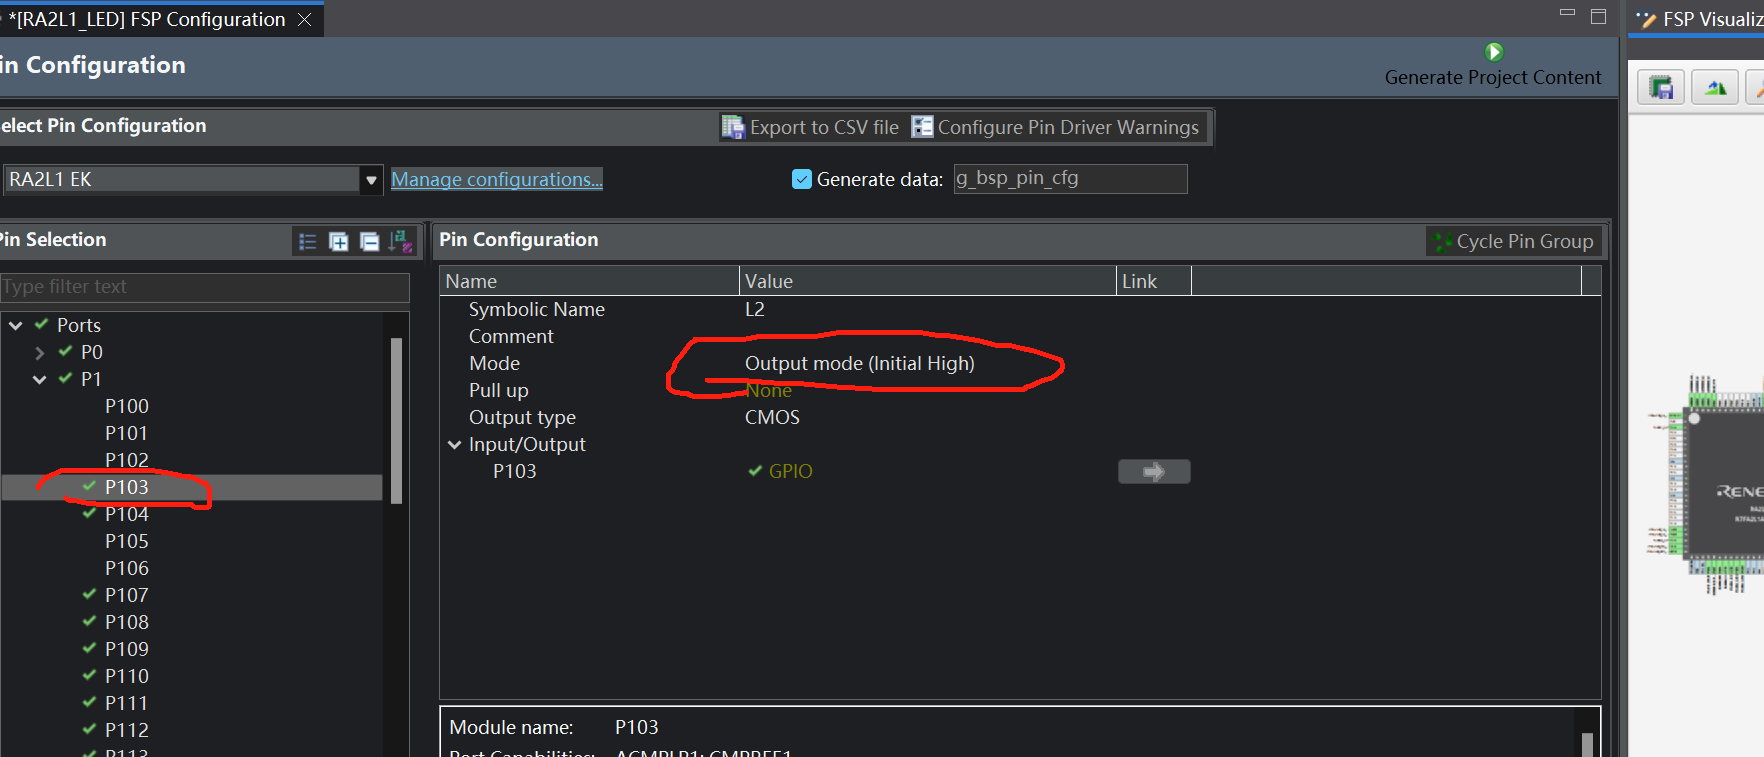Select pin P100 in the tree
The width and height of the screenshot is (1764, 757).
click(x=127, y=406)
